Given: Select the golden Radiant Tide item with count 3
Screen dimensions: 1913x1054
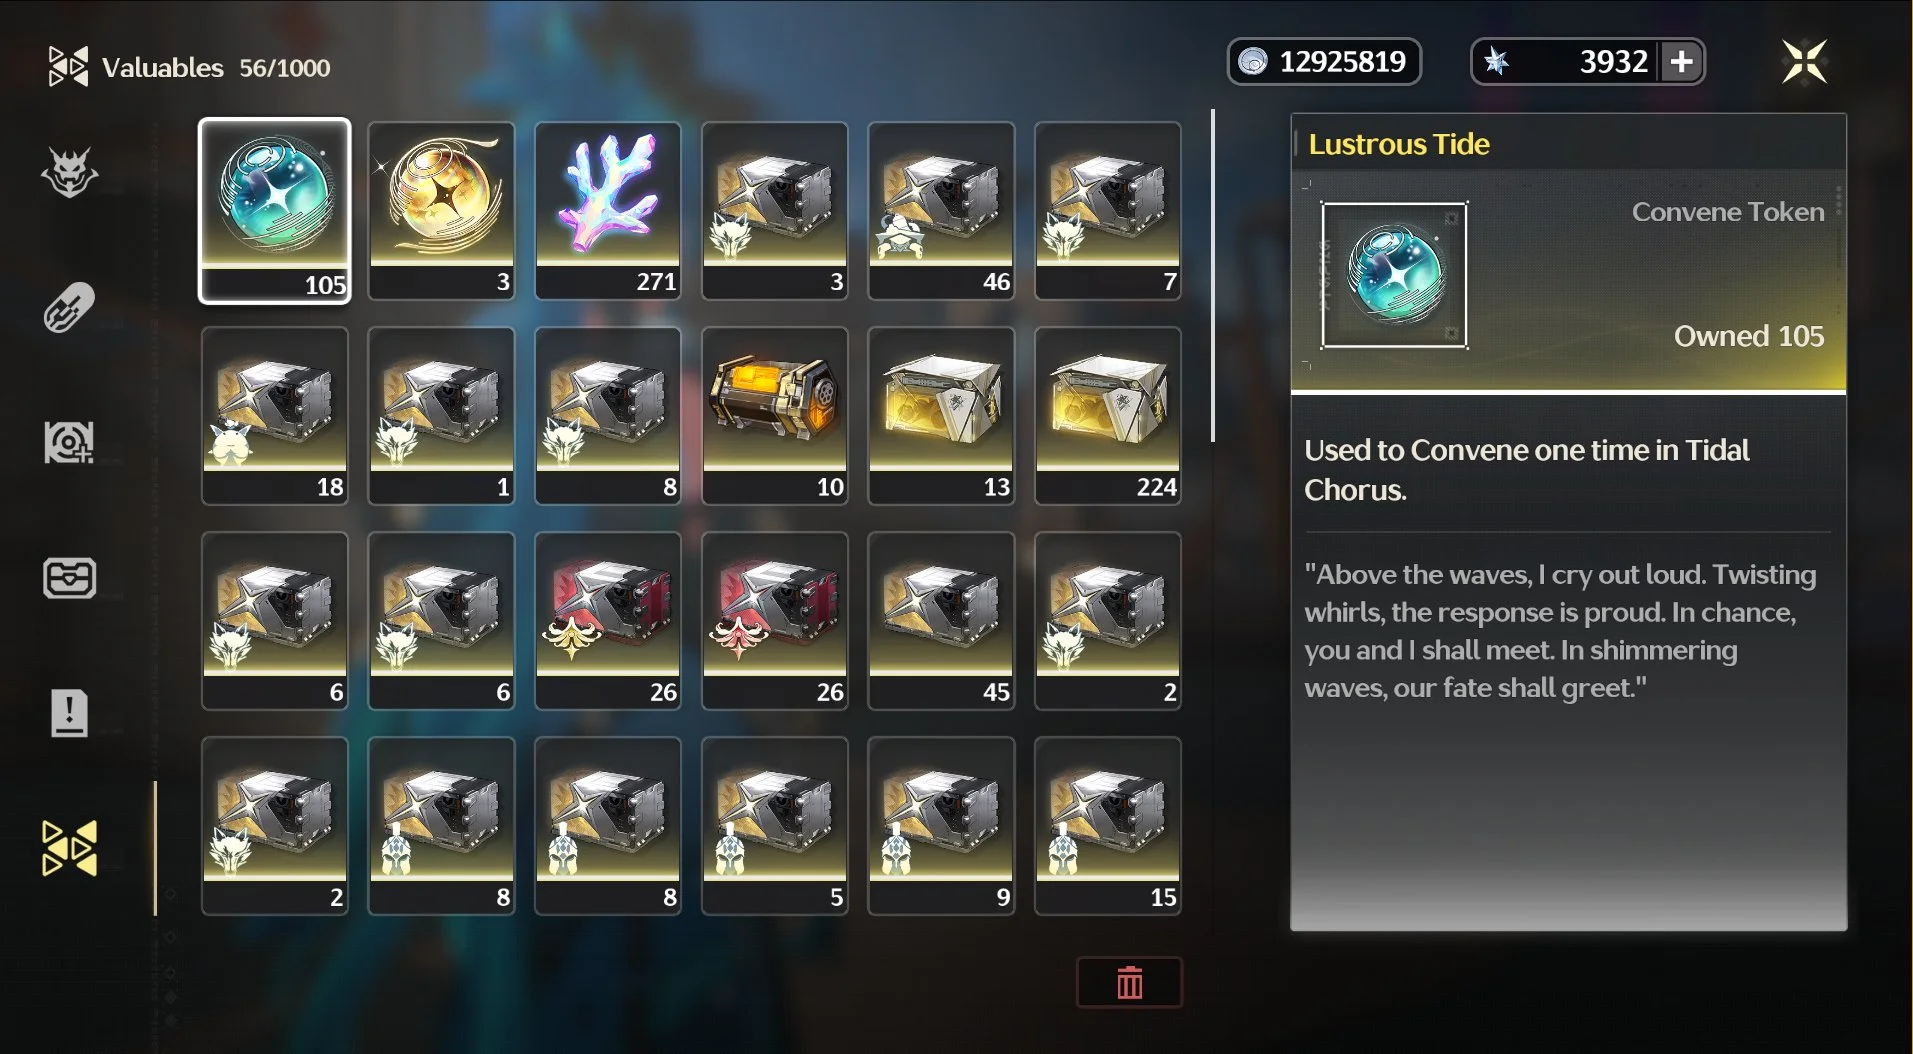Looking at the screenshot, I should click(x=441, y=211).
